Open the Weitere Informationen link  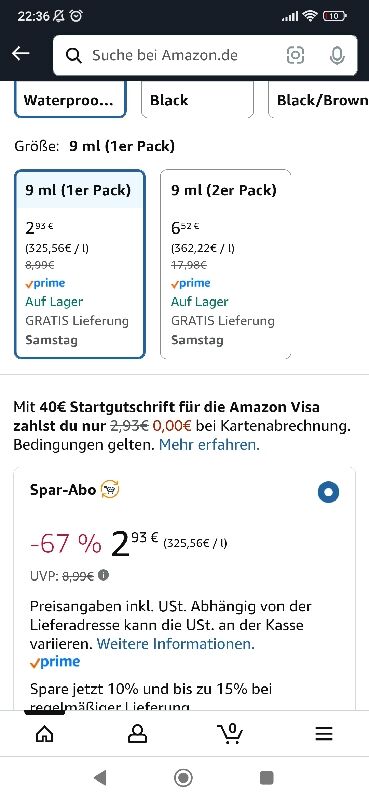point(176,643)
